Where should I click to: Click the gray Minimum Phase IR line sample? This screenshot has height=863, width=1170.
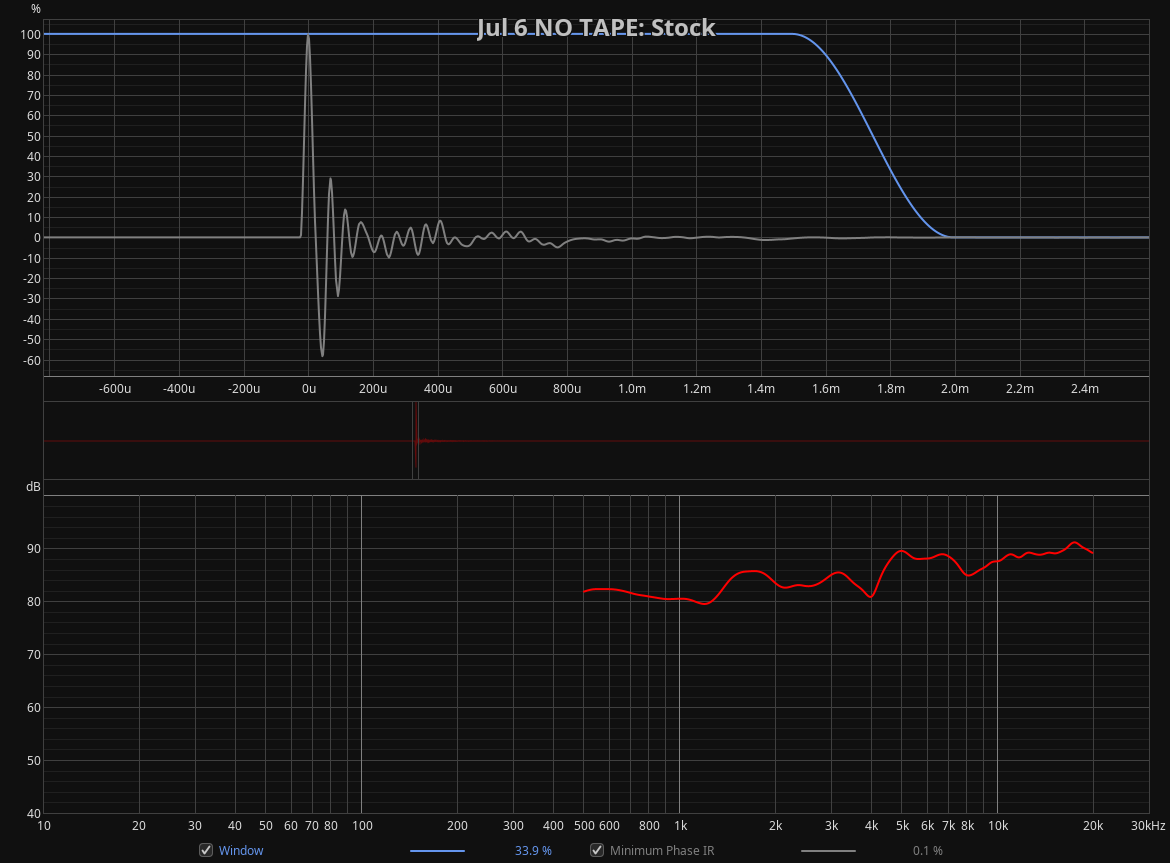coord(828,850)
